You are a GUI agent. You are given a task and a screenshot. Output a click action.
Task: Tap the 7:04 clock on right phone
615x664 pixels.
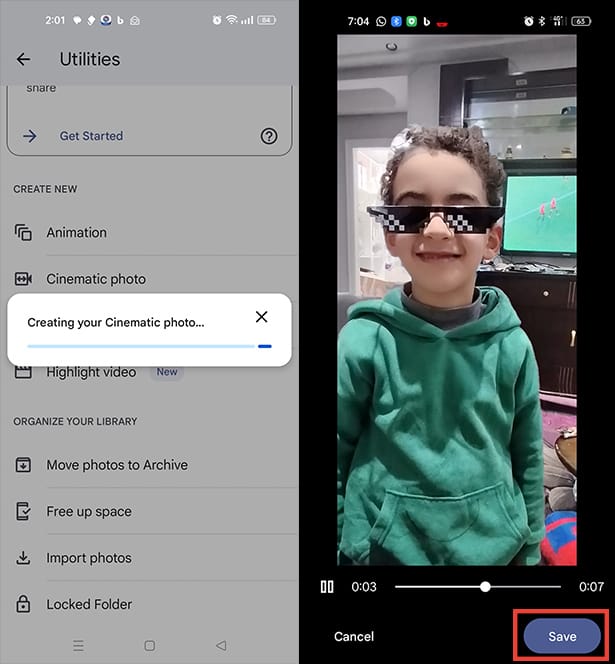tap(358, 21)
